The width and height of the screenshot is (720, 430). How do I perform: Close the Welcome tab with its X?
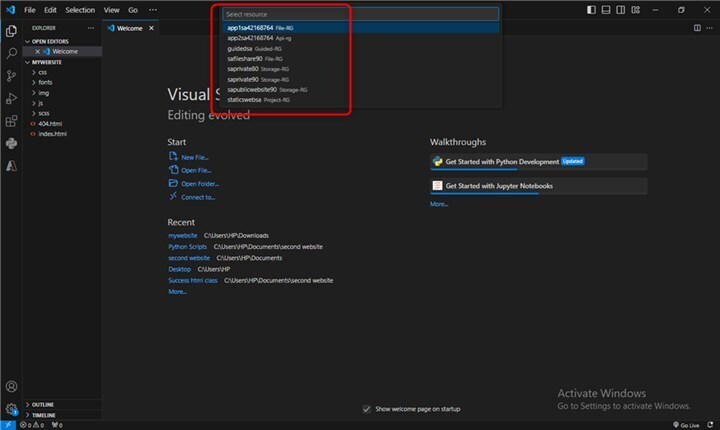[x=151, y=28]
